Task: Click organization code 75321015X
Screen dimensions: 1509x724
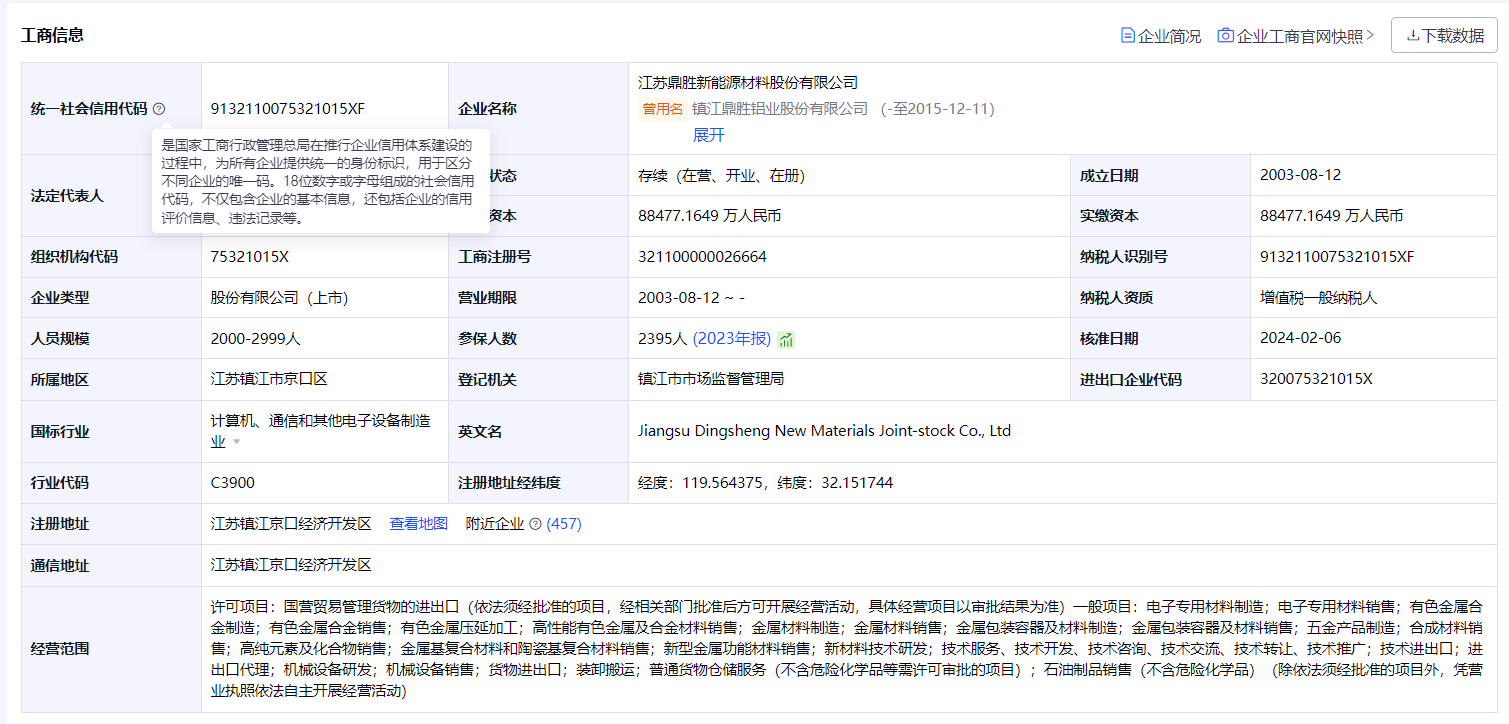Action: point(249,257)
